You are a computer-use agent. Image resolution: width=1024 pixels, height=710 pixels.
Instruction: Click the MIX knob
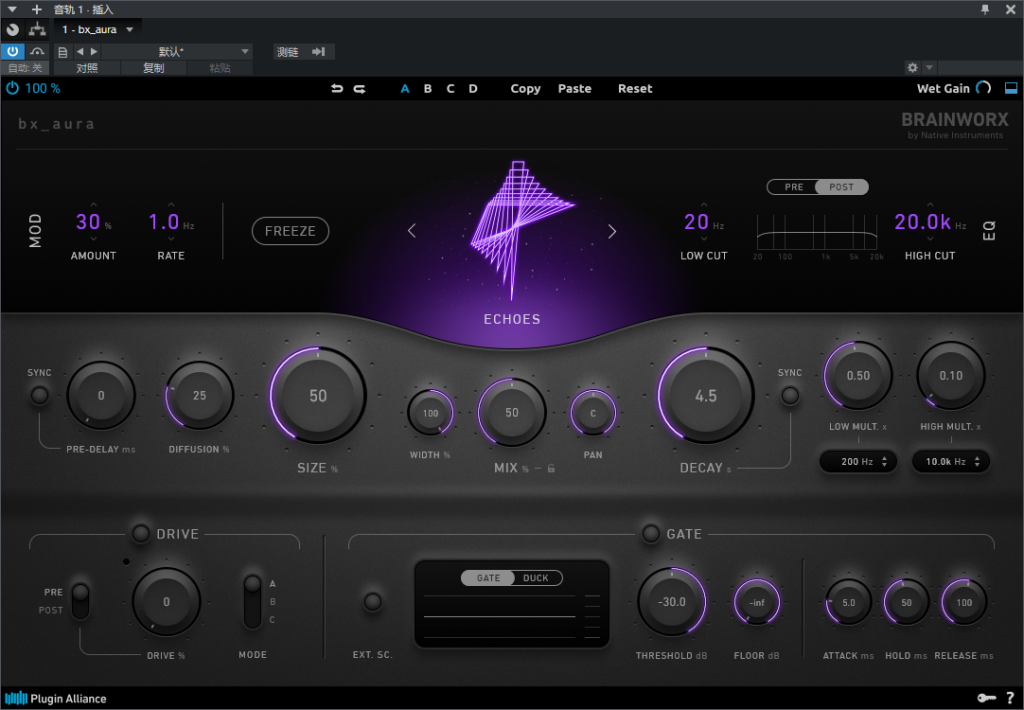(512, 412)
